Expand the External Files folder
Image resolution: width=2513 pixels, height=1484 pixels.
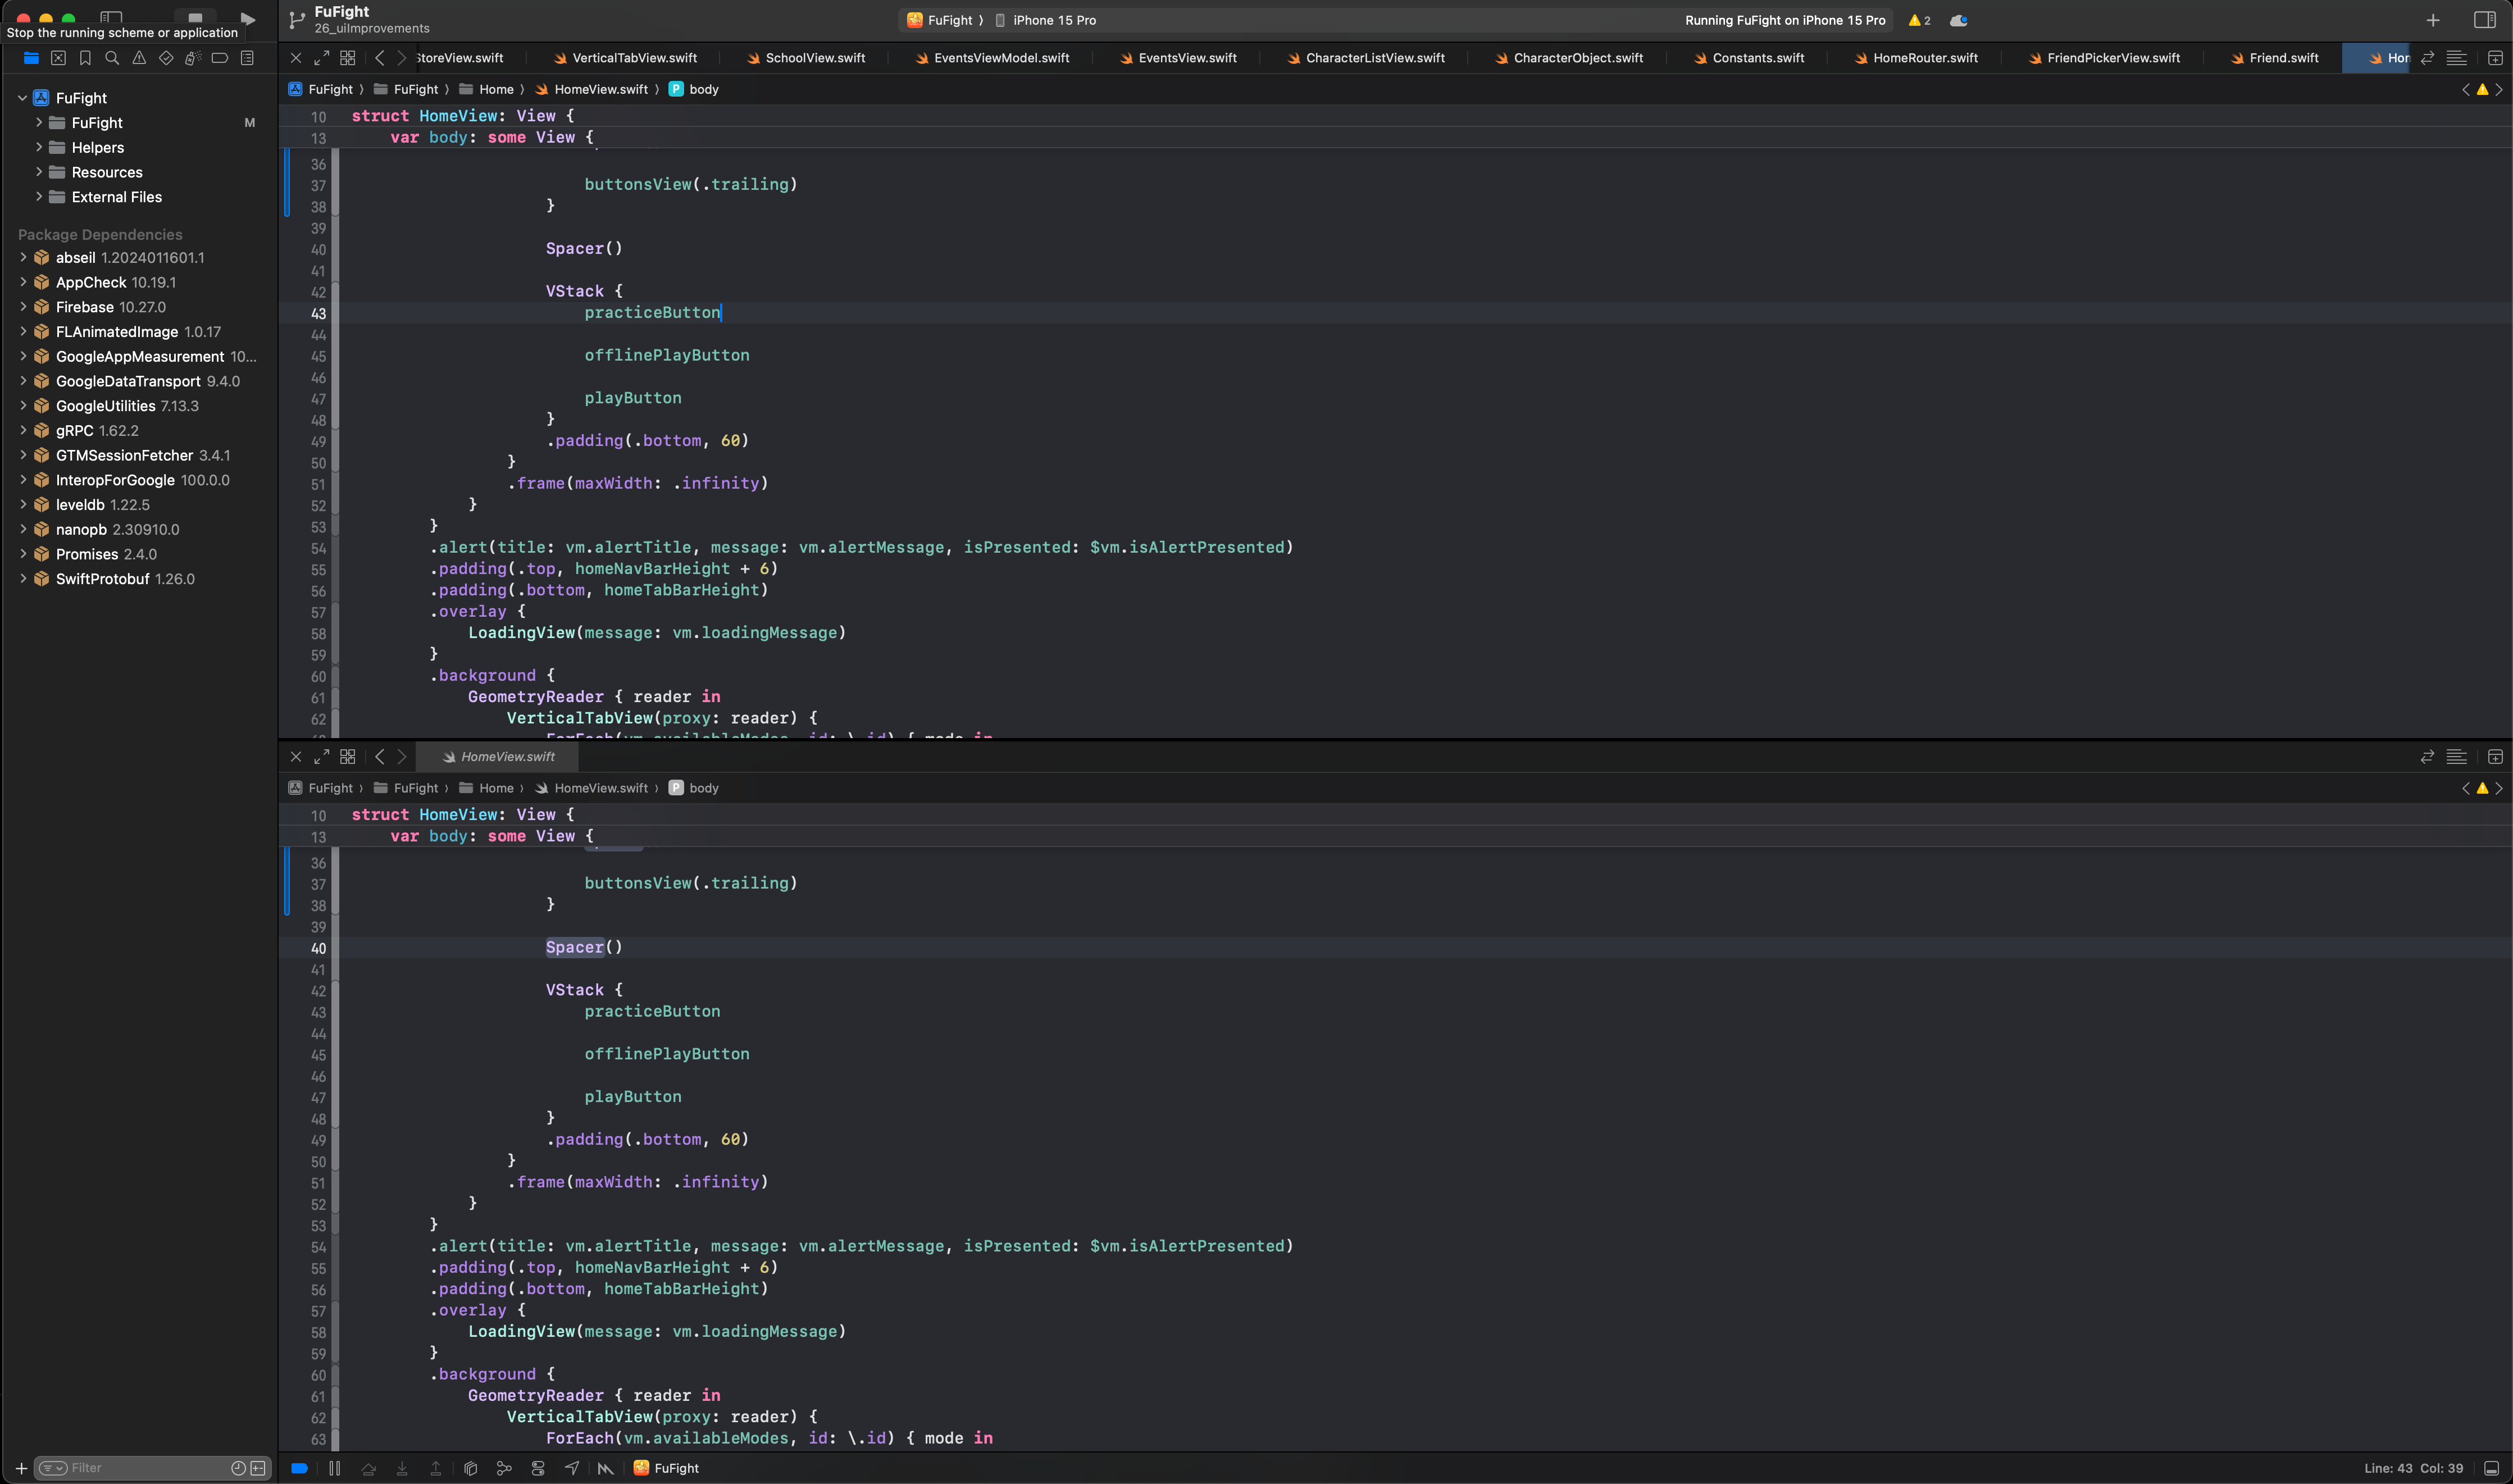[x=39, y=197]
